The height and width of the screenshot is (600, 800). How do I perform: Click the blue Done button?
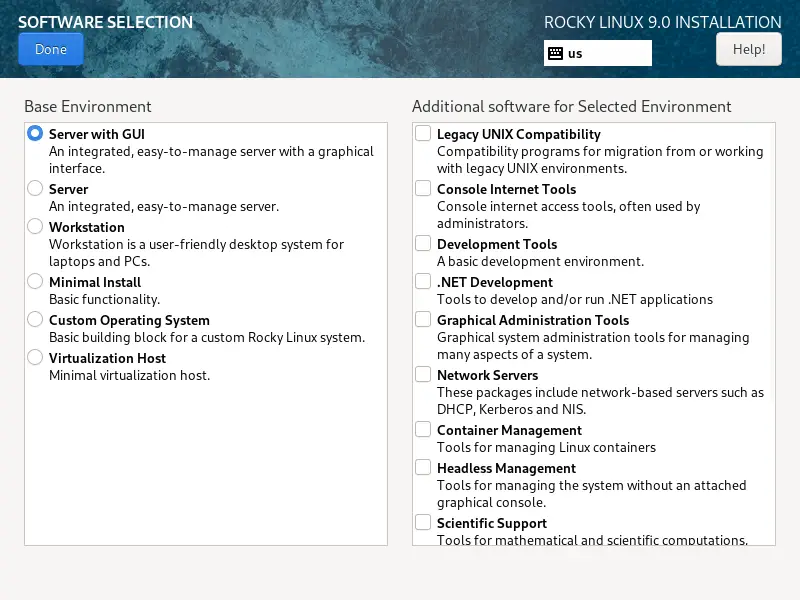51,49
